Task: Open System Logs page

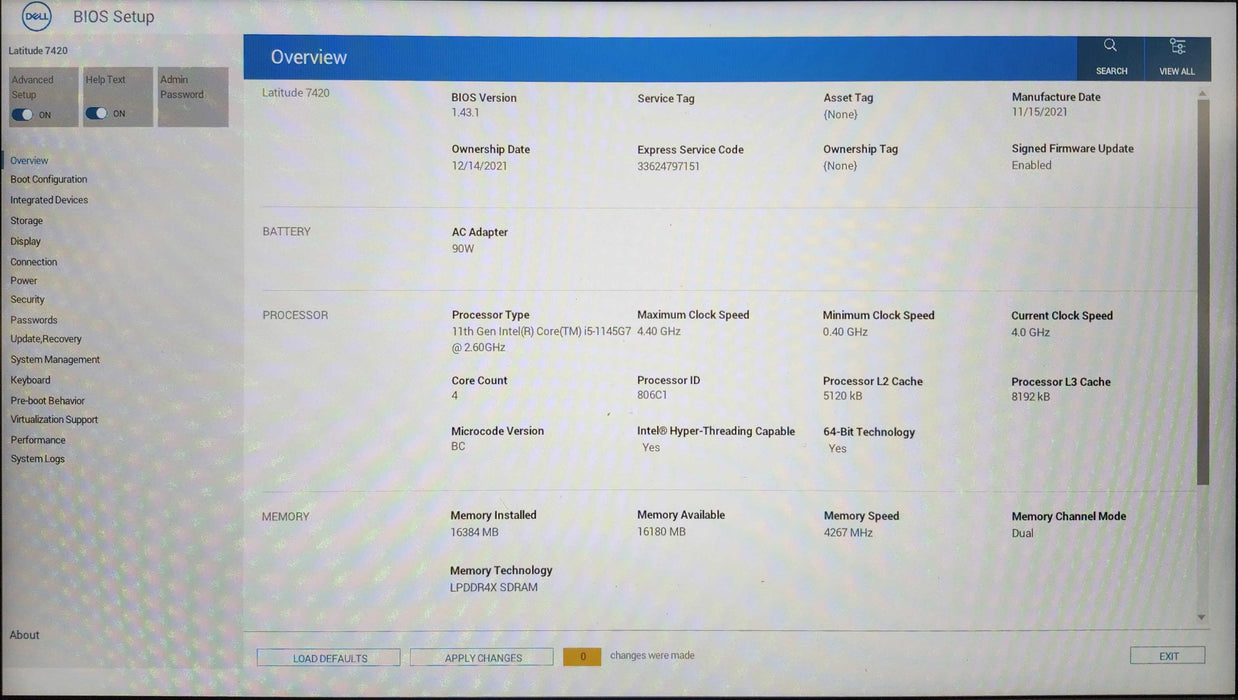Action: click(38, 459)
